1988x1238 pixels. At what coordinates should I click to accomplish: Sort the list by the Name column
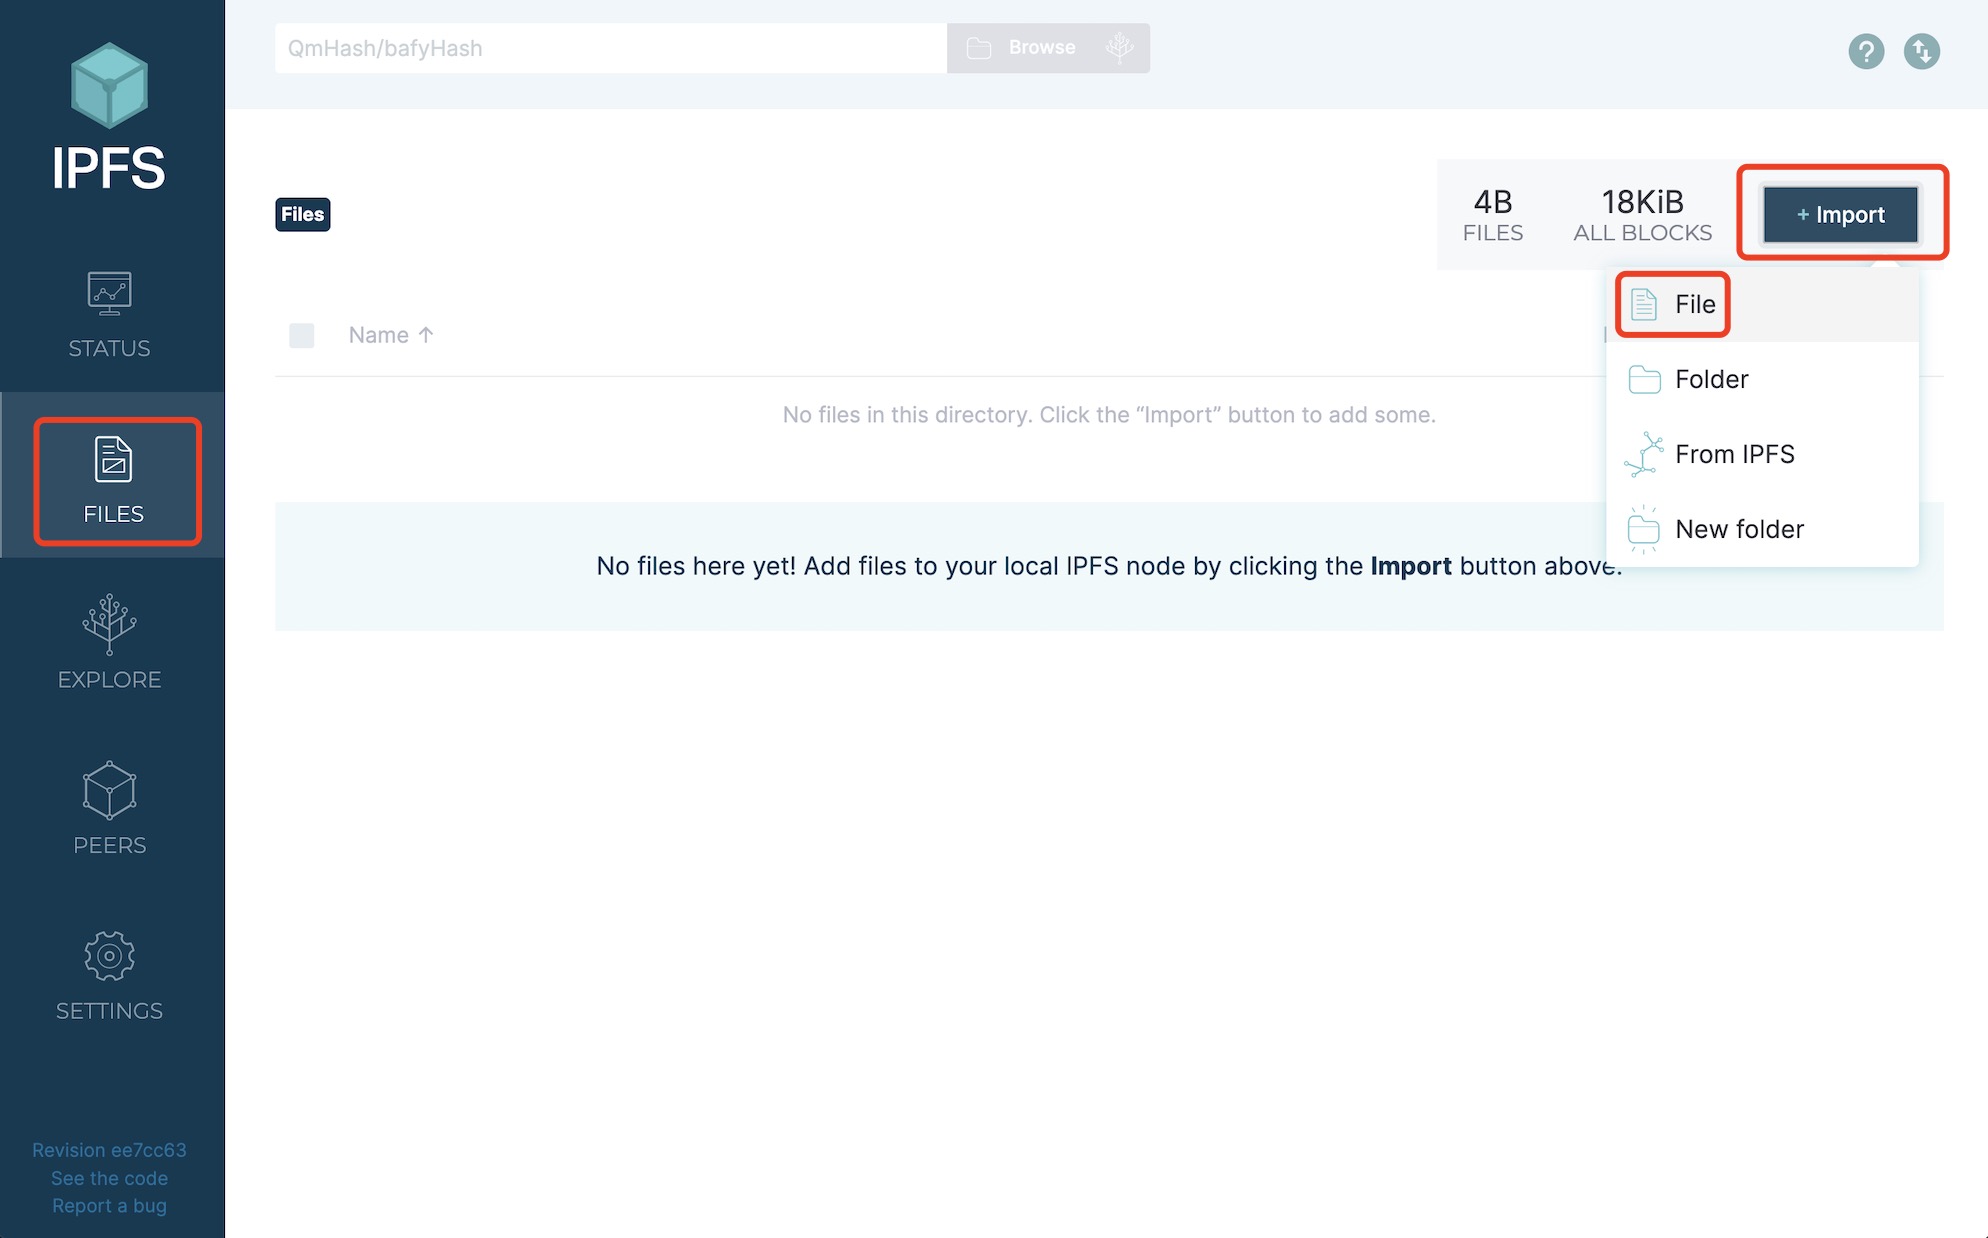(391, 335)
